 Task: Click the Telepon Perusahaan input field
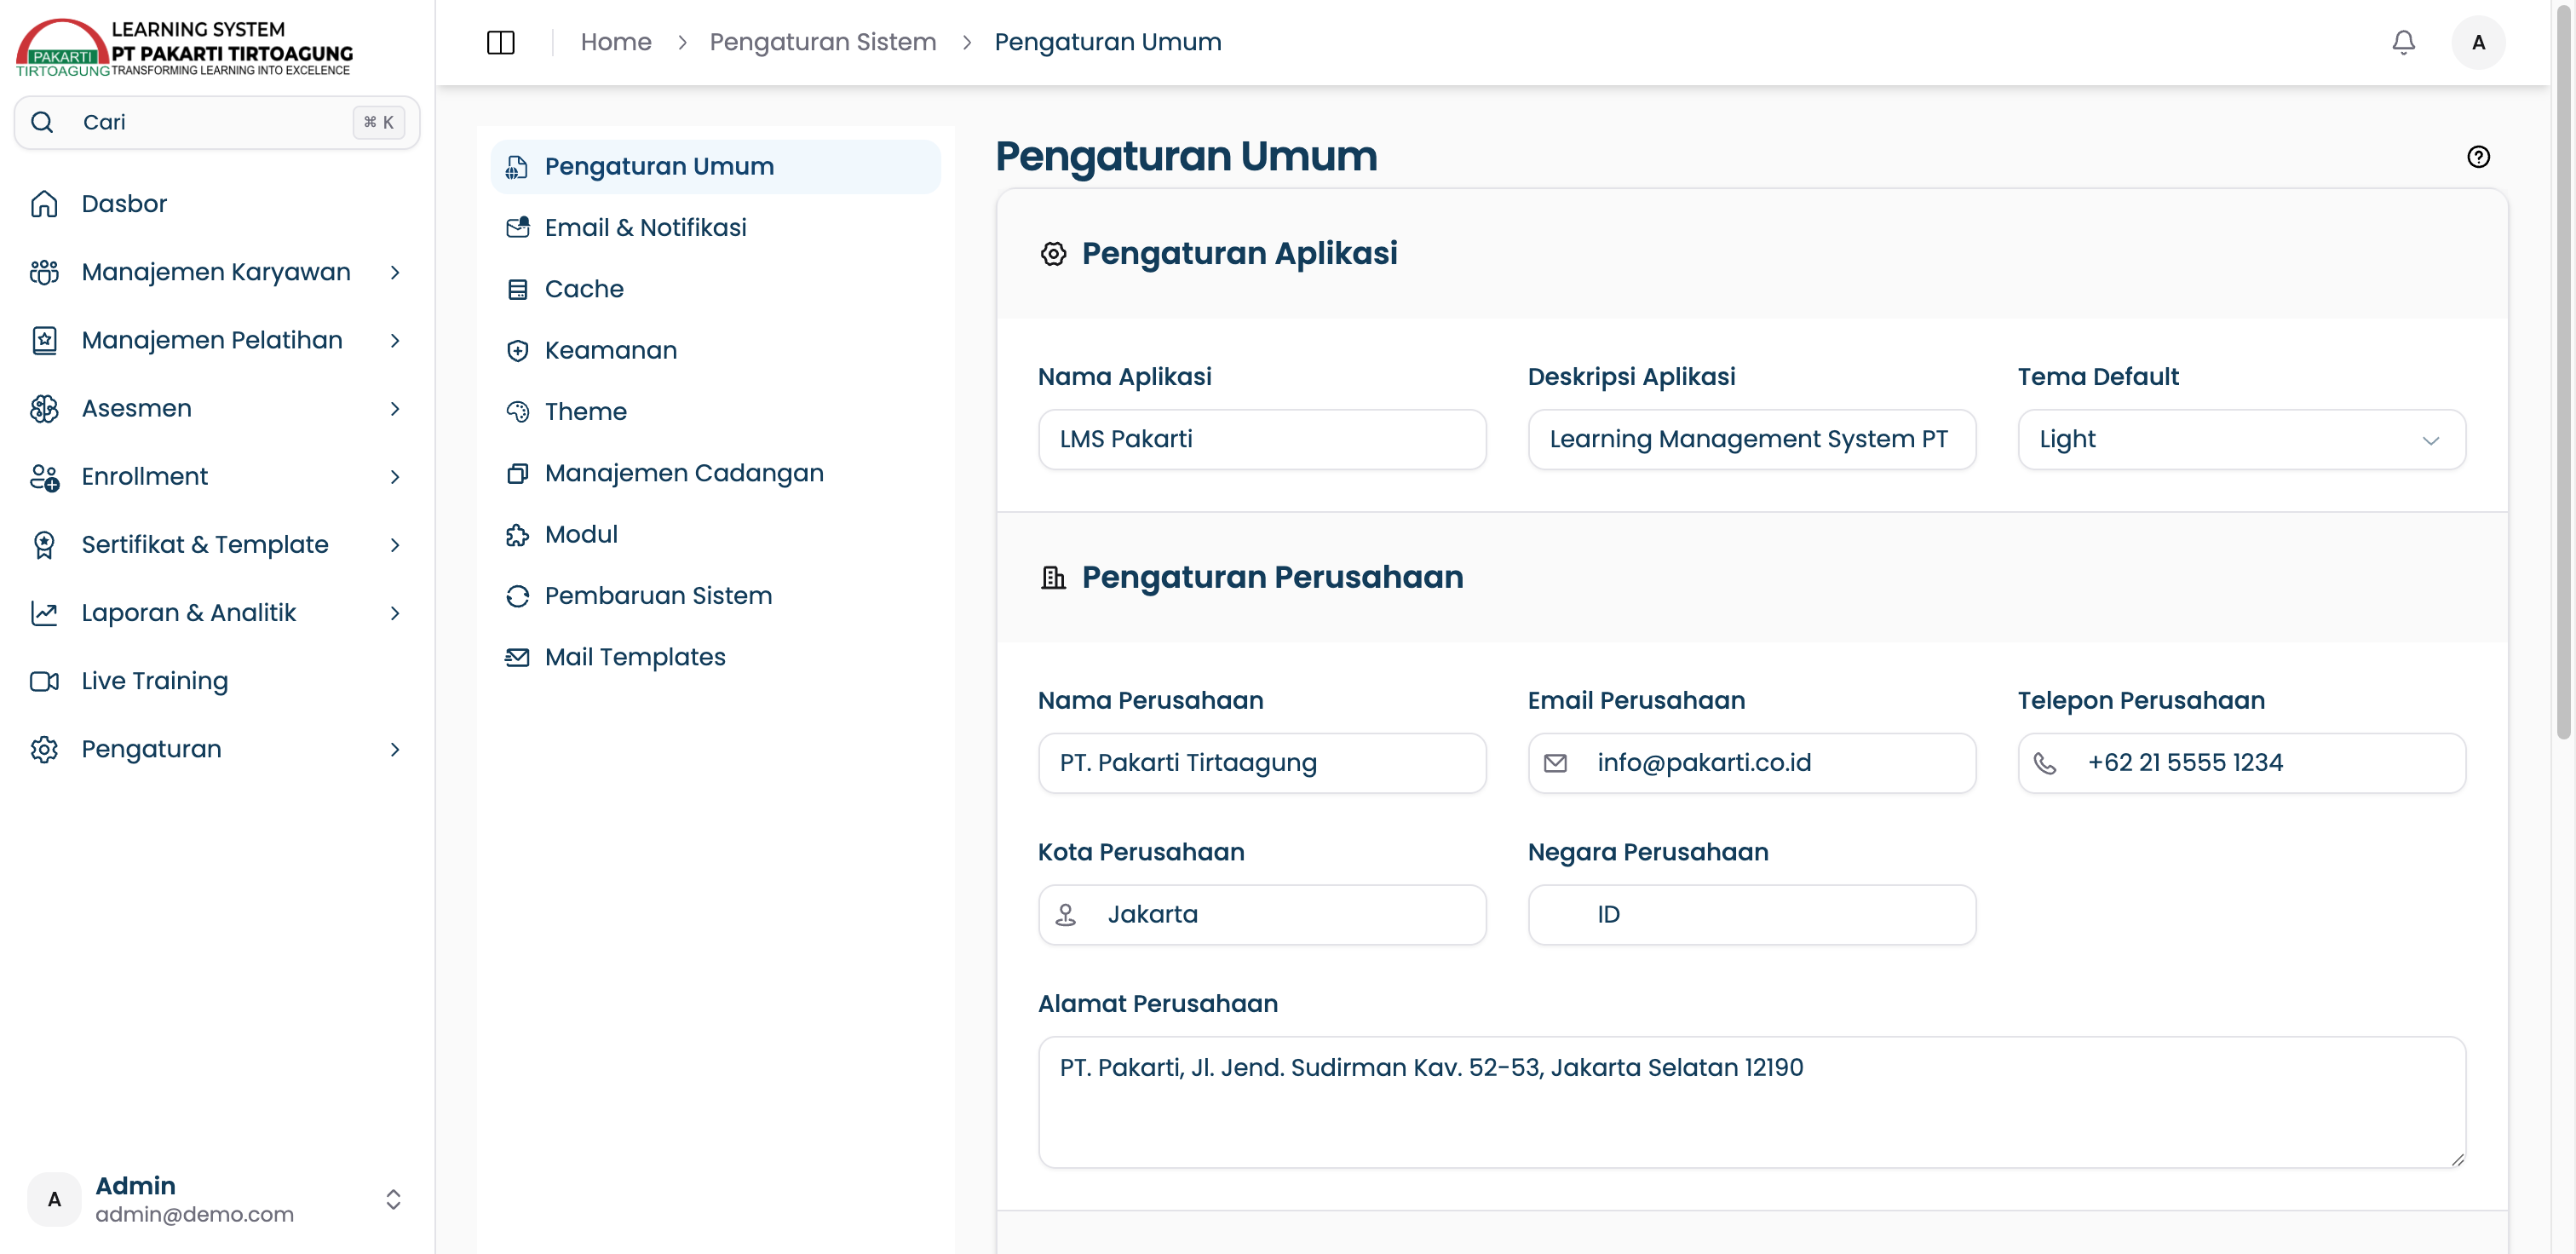pos(2241,763)
